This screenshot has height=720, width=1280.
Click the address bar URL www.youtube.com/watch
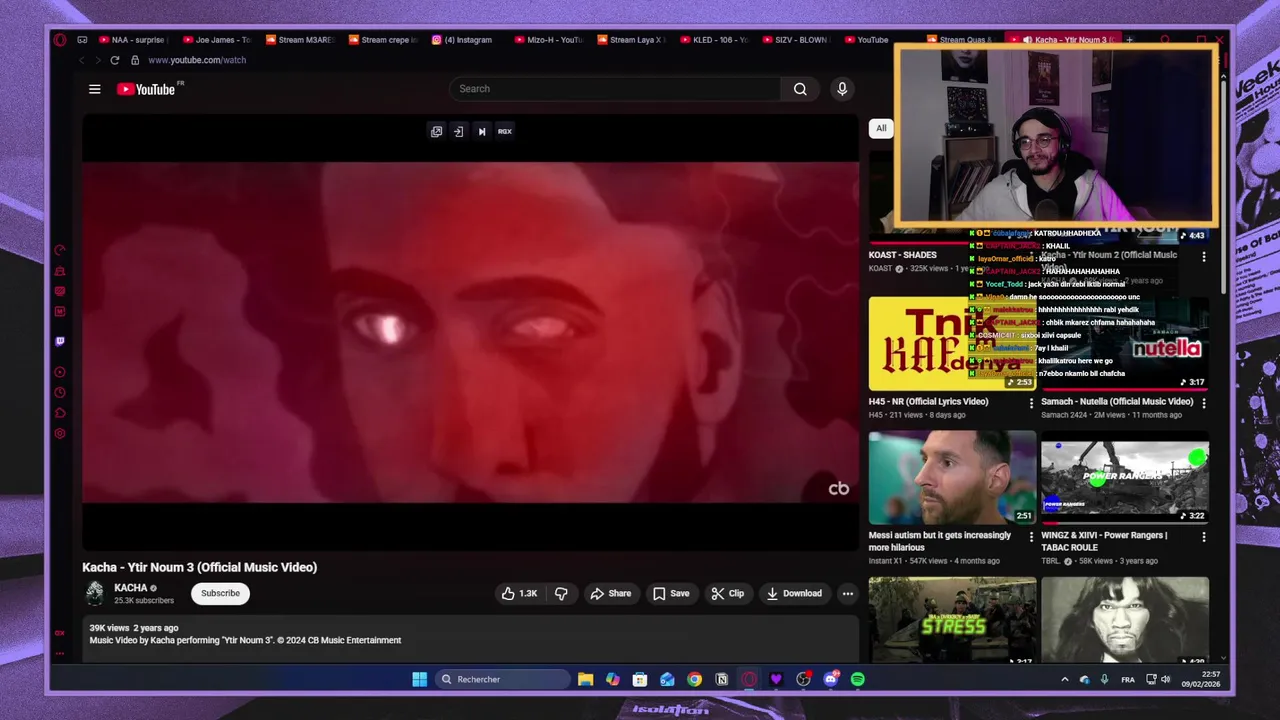click(x=197, y=60)
